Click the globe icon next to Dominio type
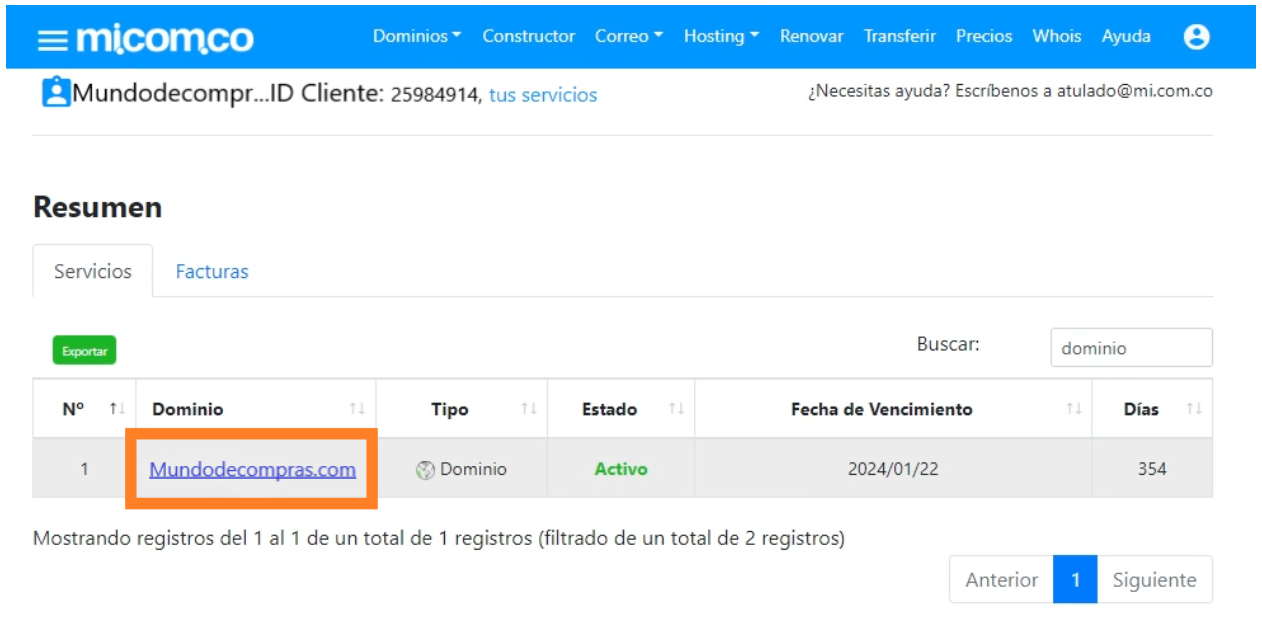The width and height of the screenshot is (1262, 617). pyautogui.click(x=425, y=470)
